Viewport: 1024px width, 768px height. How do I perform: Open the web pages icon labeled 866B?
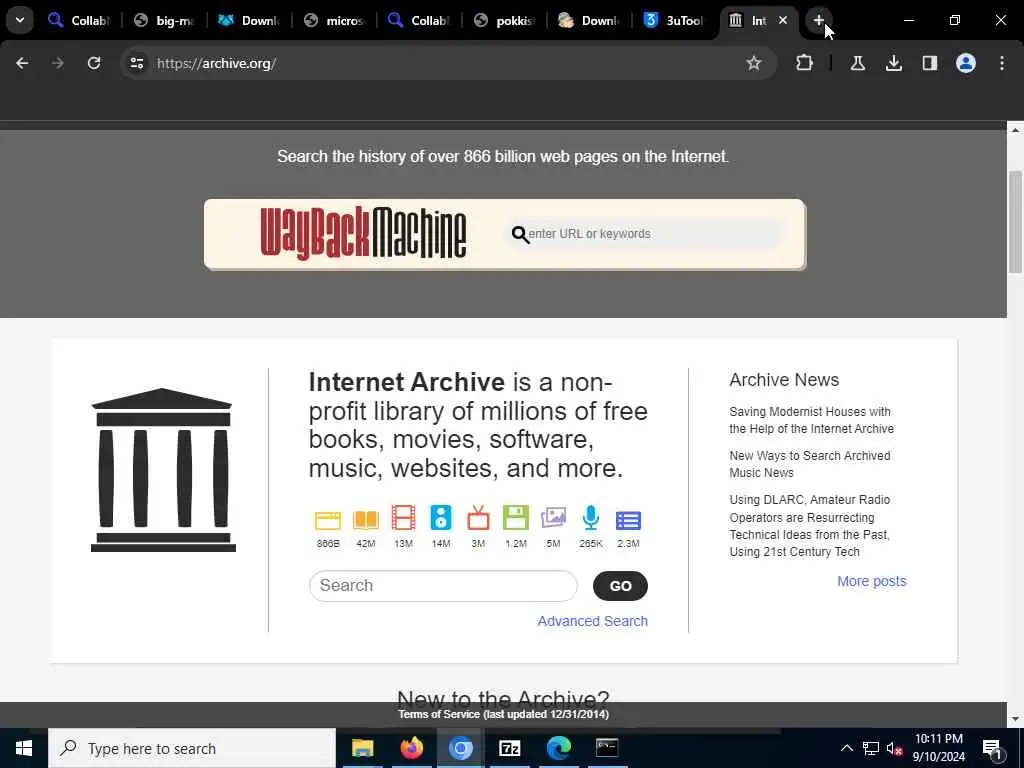328,520
